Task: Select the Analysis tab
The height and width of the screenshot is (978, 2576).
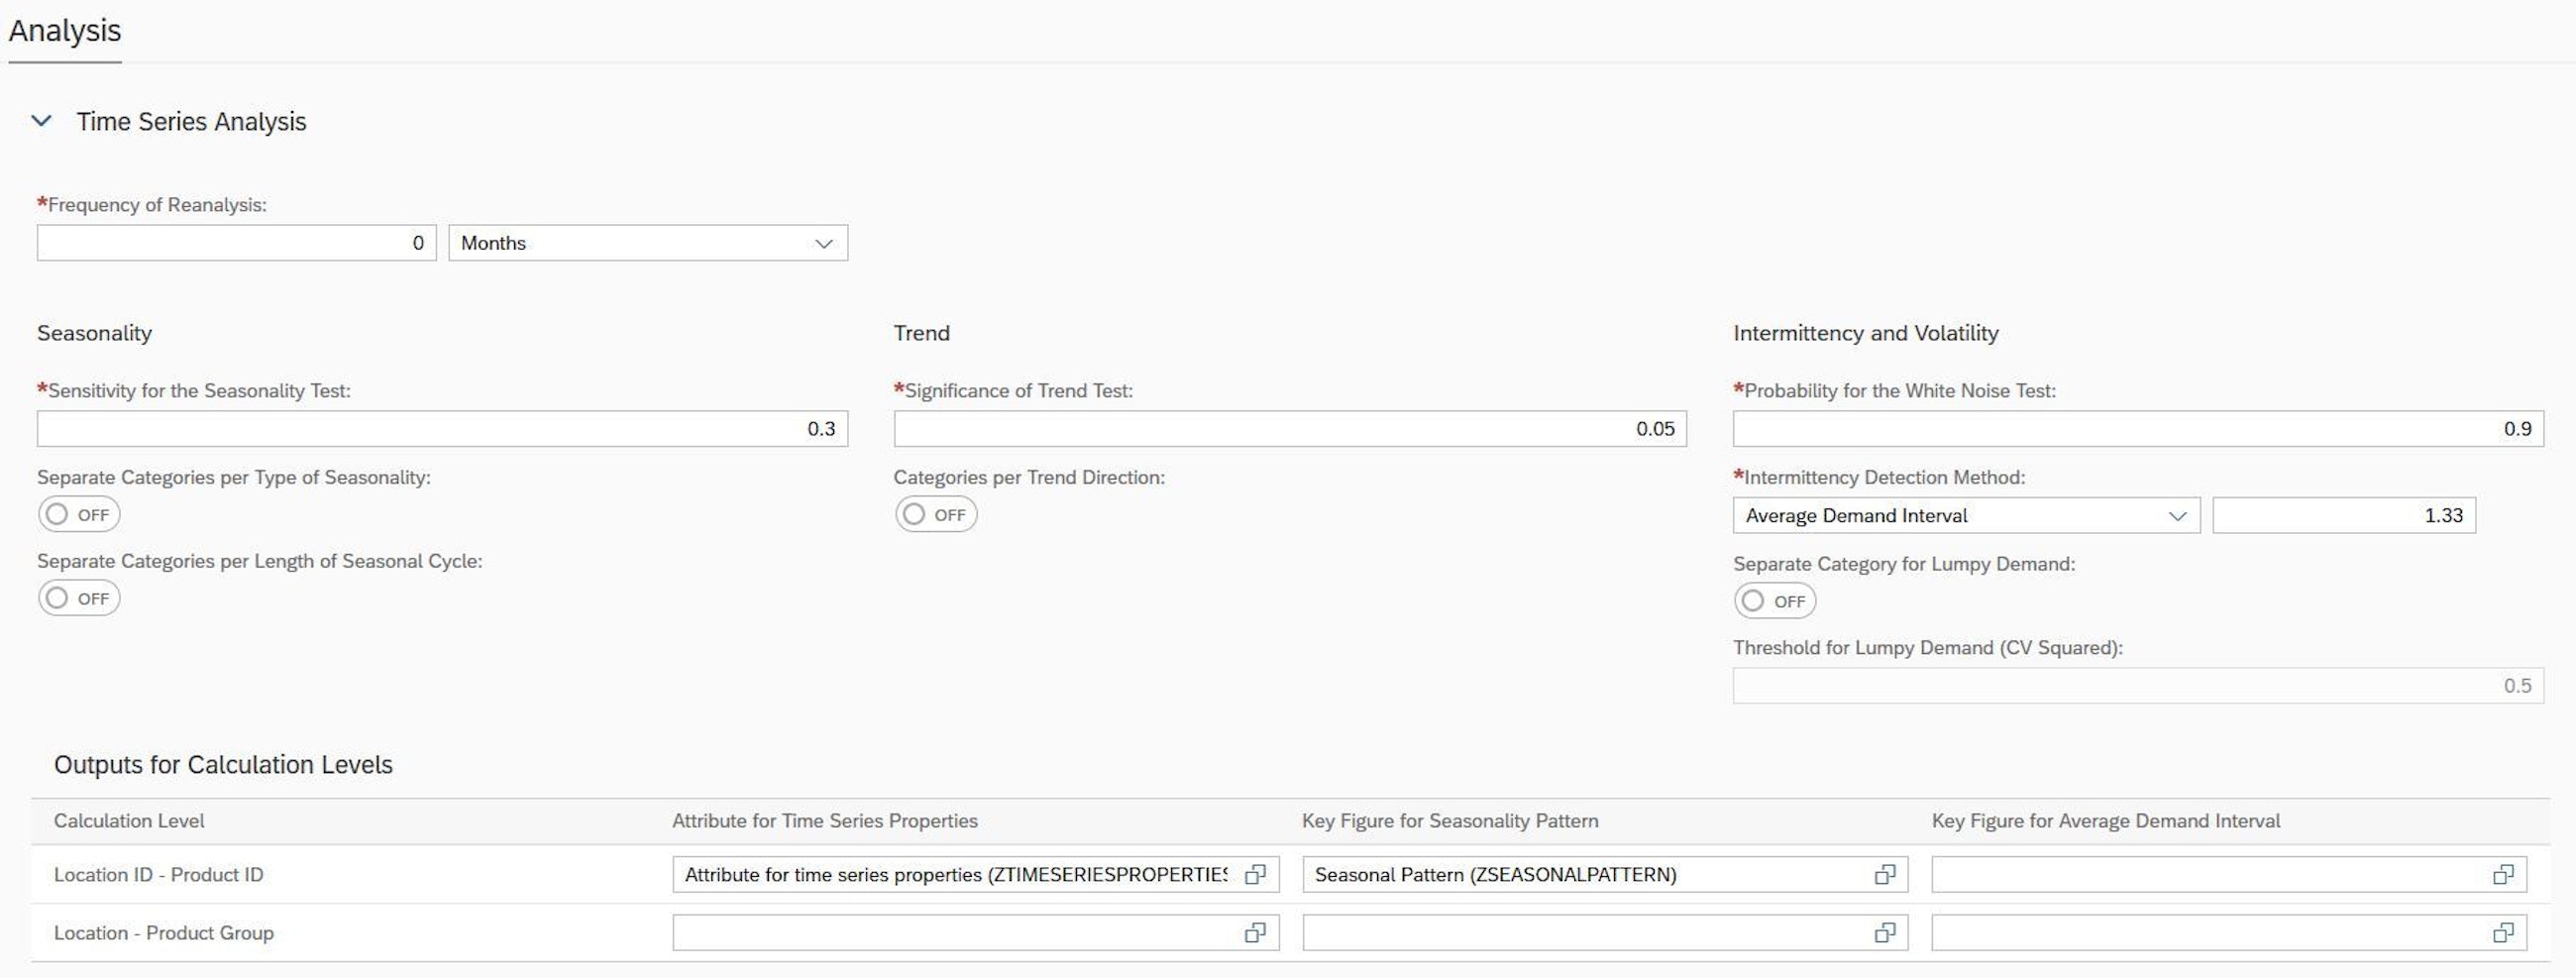Action: 65,31
